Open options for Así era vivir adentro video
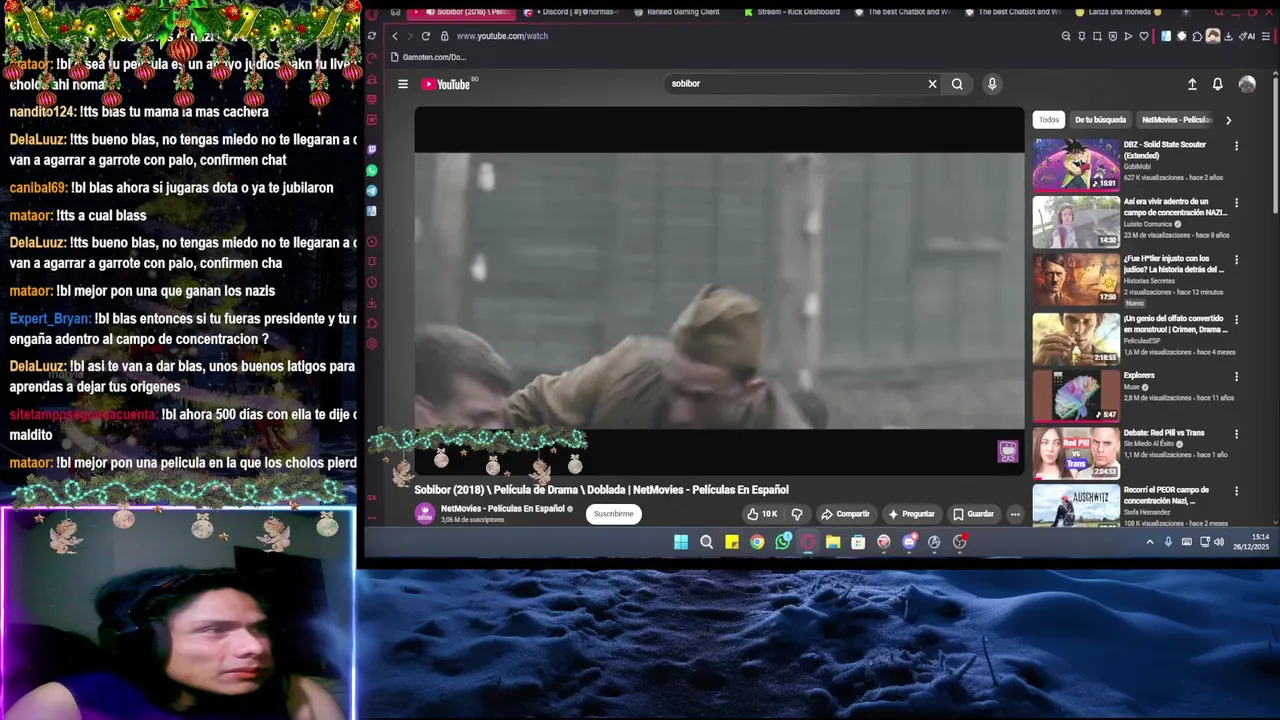Image resolution: width=1280 pixels, height=720 pixels. coord(1236,203)
